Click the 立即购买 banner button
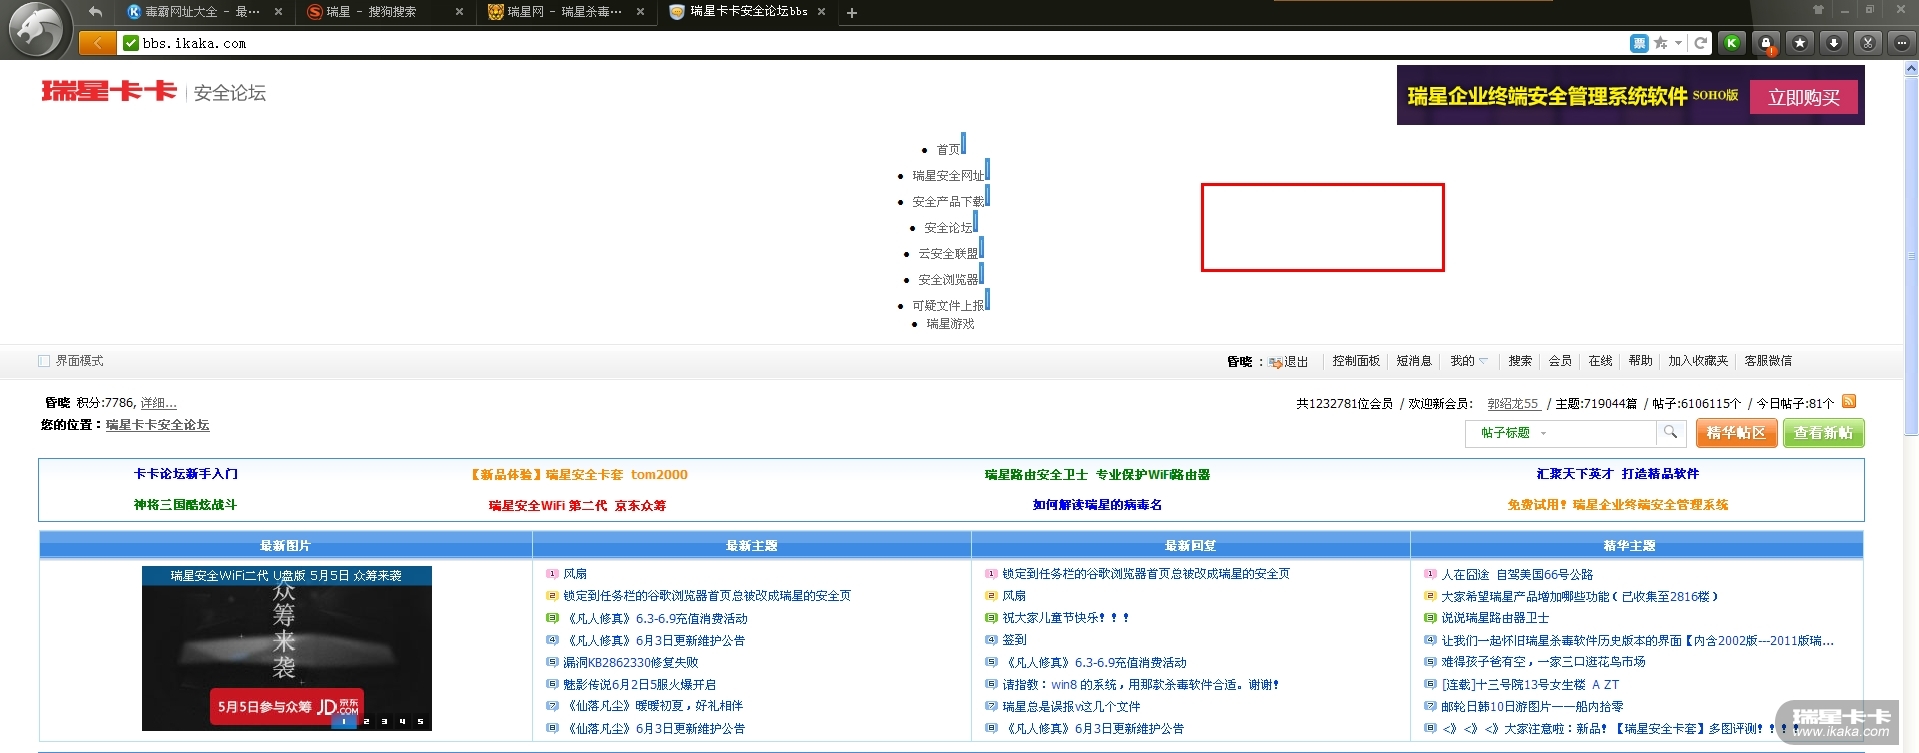The width and height of the screenshot is (1919, 753). (x=1803, y=97)
